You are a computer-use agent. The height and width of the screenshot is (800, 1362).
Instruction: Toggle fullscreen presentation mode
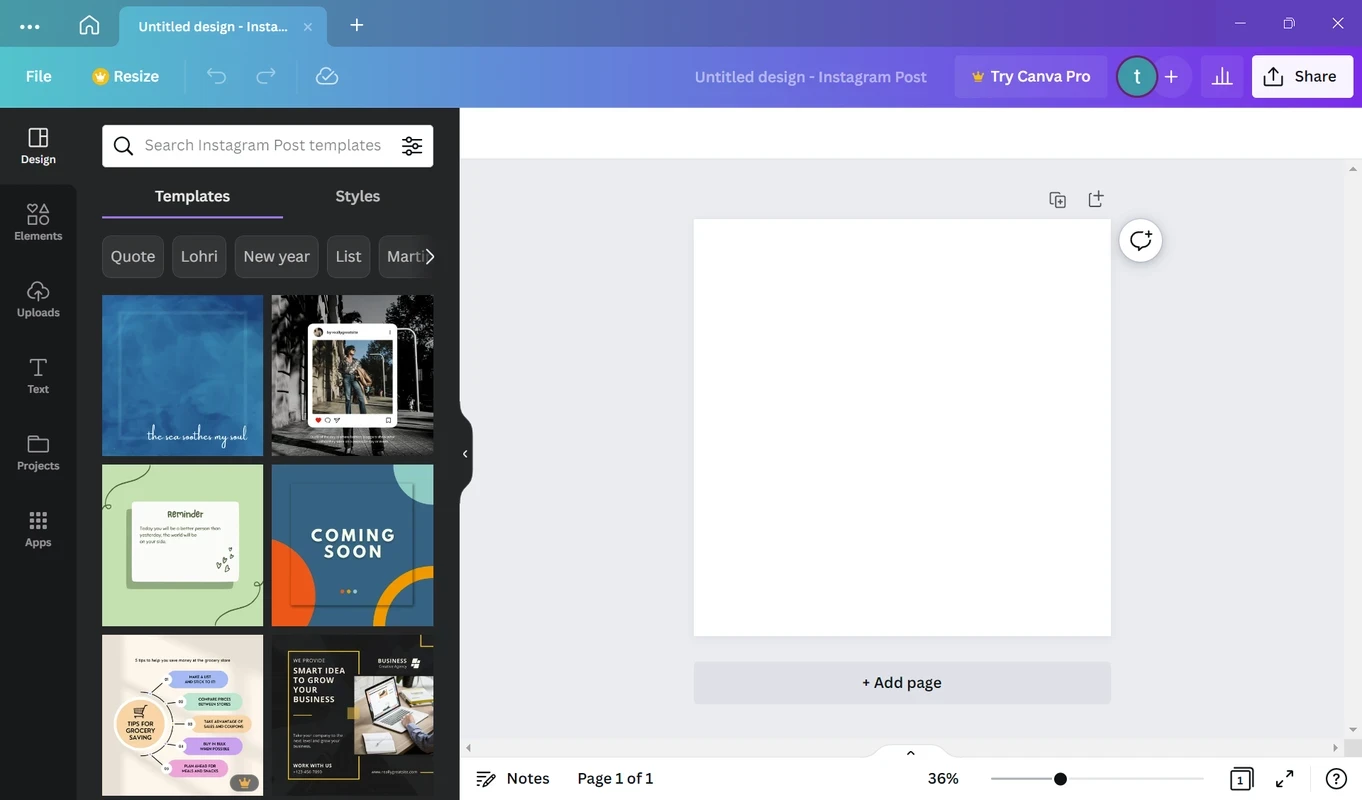pyautogui.click(x=1285, y=779)
